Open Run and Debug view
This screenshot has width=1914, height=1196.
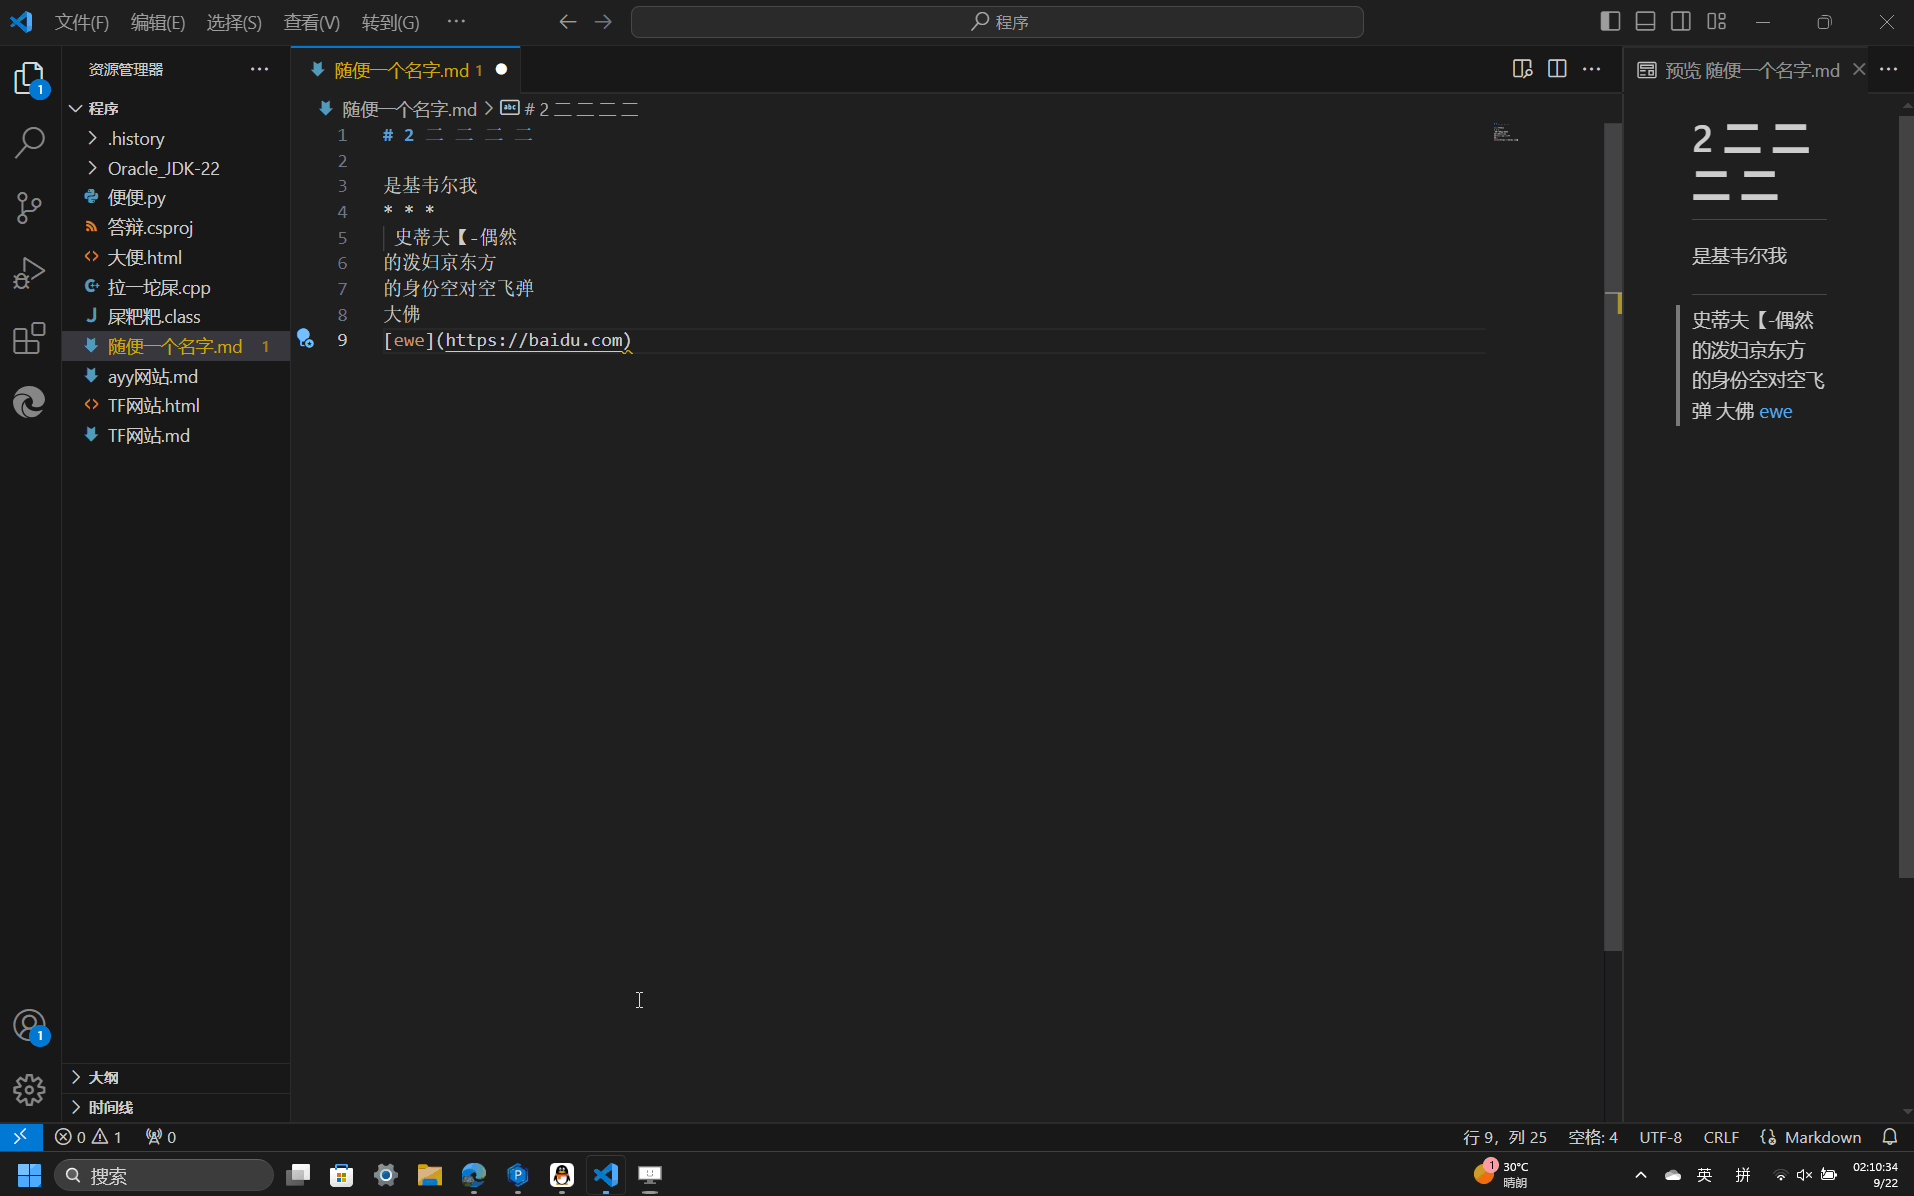coord(30,273)
